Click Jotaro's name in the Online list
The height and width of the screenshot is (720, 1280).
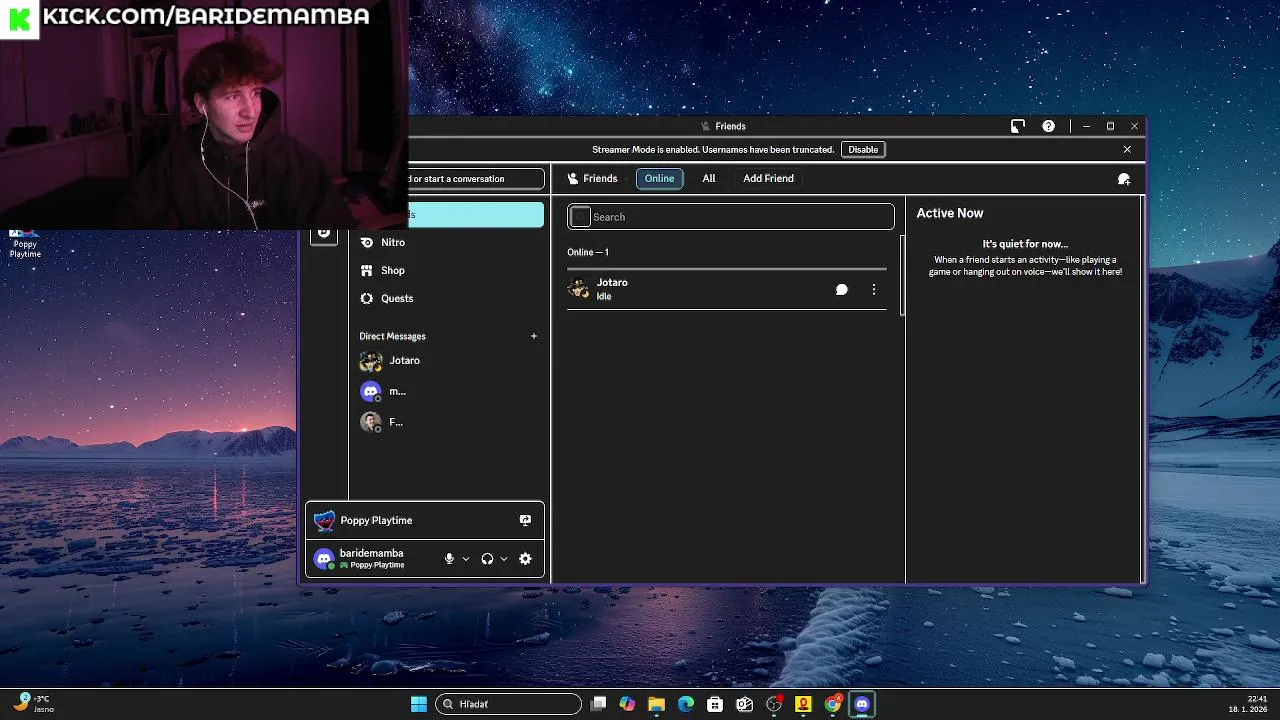612,283
